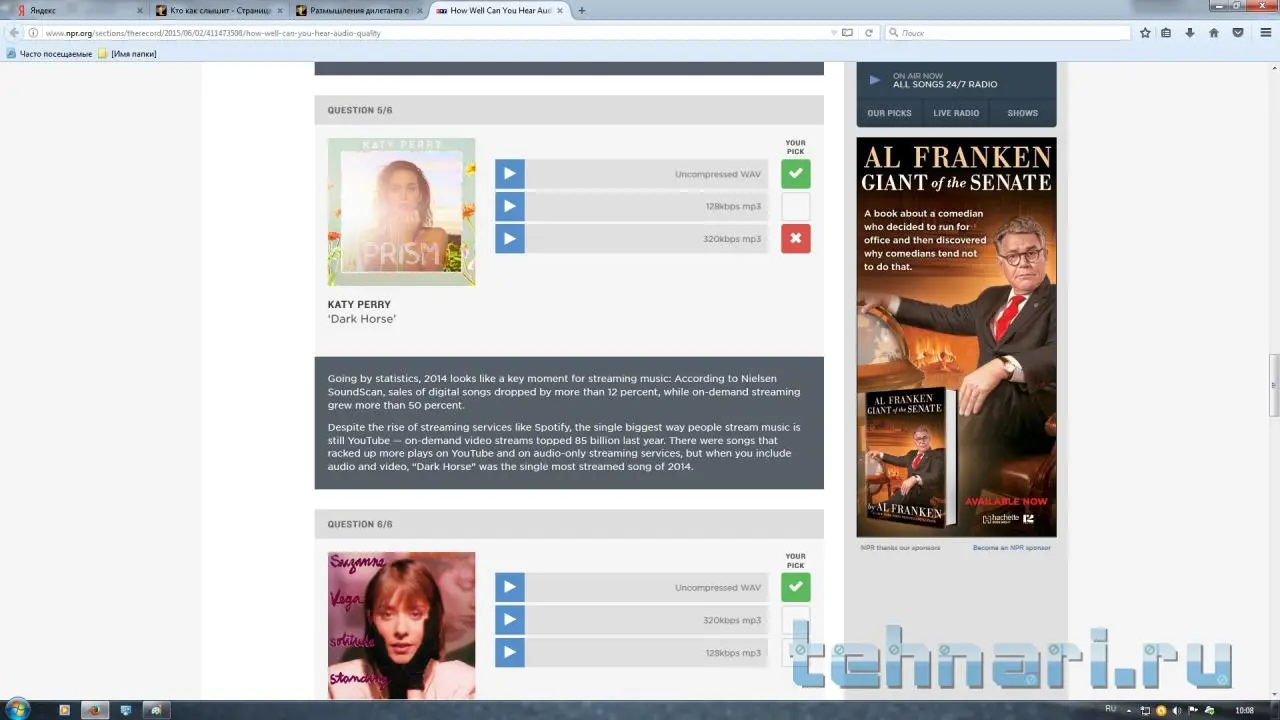This screenshot has height=720, width=1280.
Task: Open the clock showing 10:08
Action: click(1244, 710)
